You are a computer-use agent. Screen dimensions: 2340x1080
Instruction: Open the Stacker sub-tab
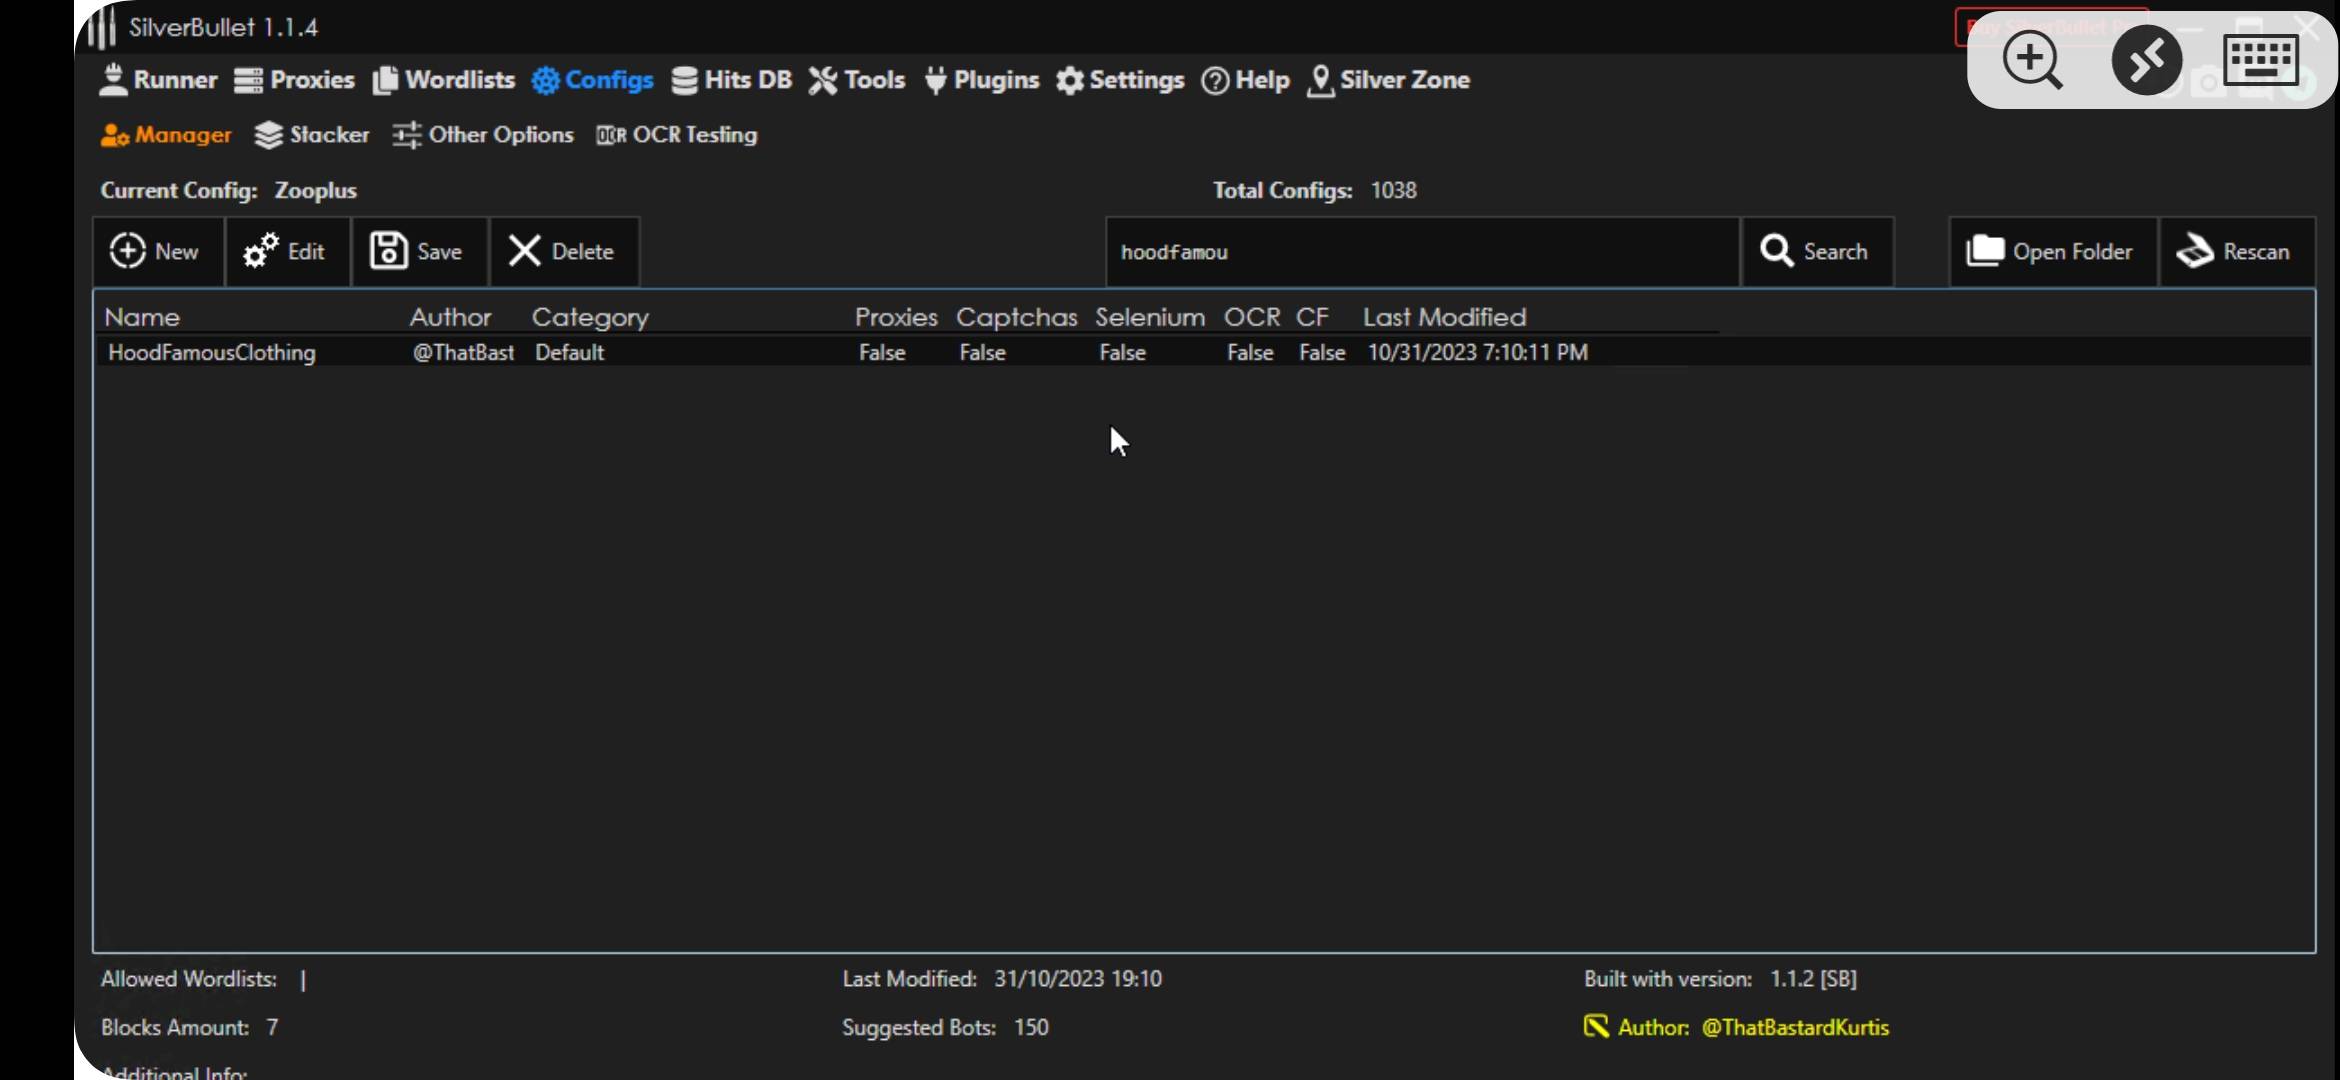[x=312, y=135]
